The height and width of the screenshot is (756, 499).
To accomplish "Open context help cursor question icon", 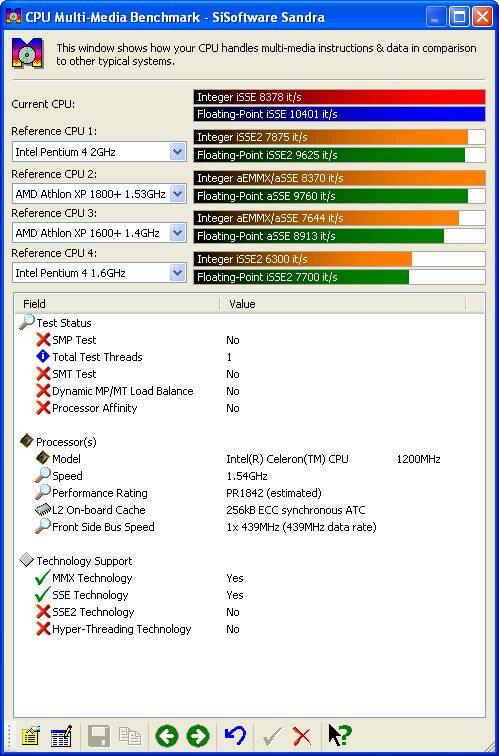I will click(x=340, y=736).
